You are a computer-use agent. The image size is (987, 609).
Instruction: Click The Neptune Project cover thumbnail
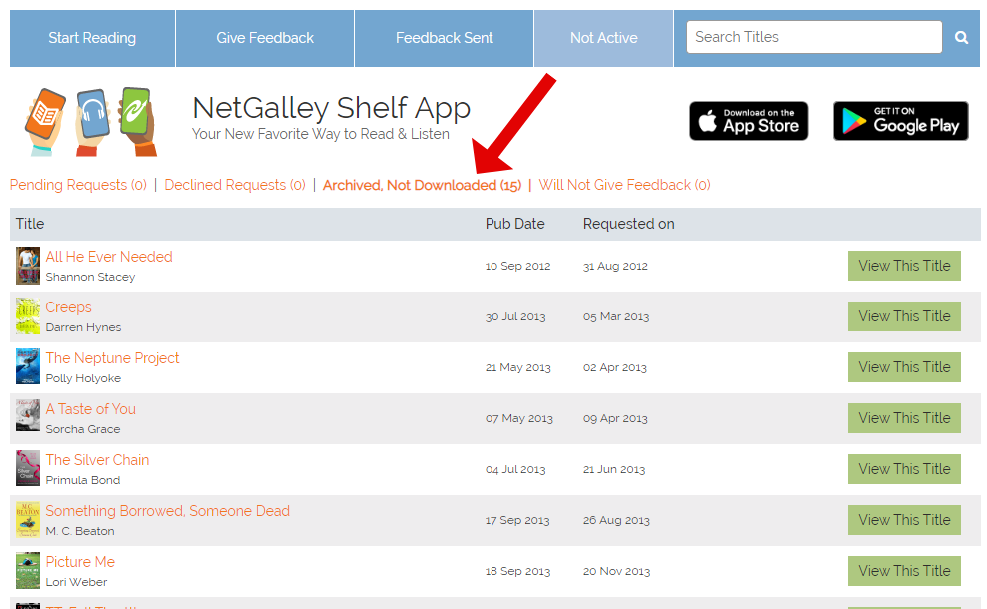pyautogui.click(x=28, y=367)
